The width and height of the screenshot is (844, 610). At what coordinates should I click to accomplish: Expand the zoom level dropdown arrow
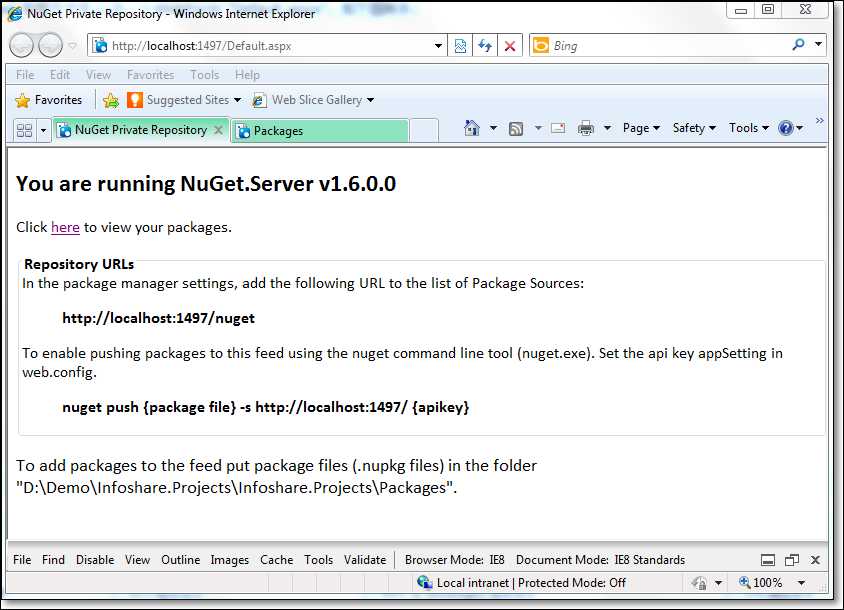(801, 583)
